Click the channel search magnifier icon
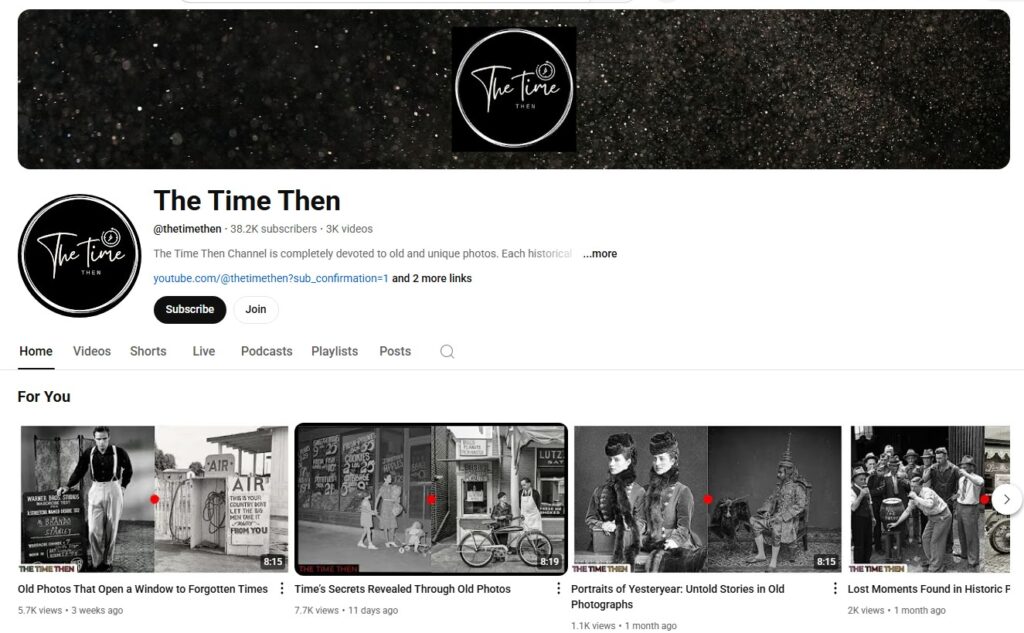1024x633 pixels. [447, 351]
